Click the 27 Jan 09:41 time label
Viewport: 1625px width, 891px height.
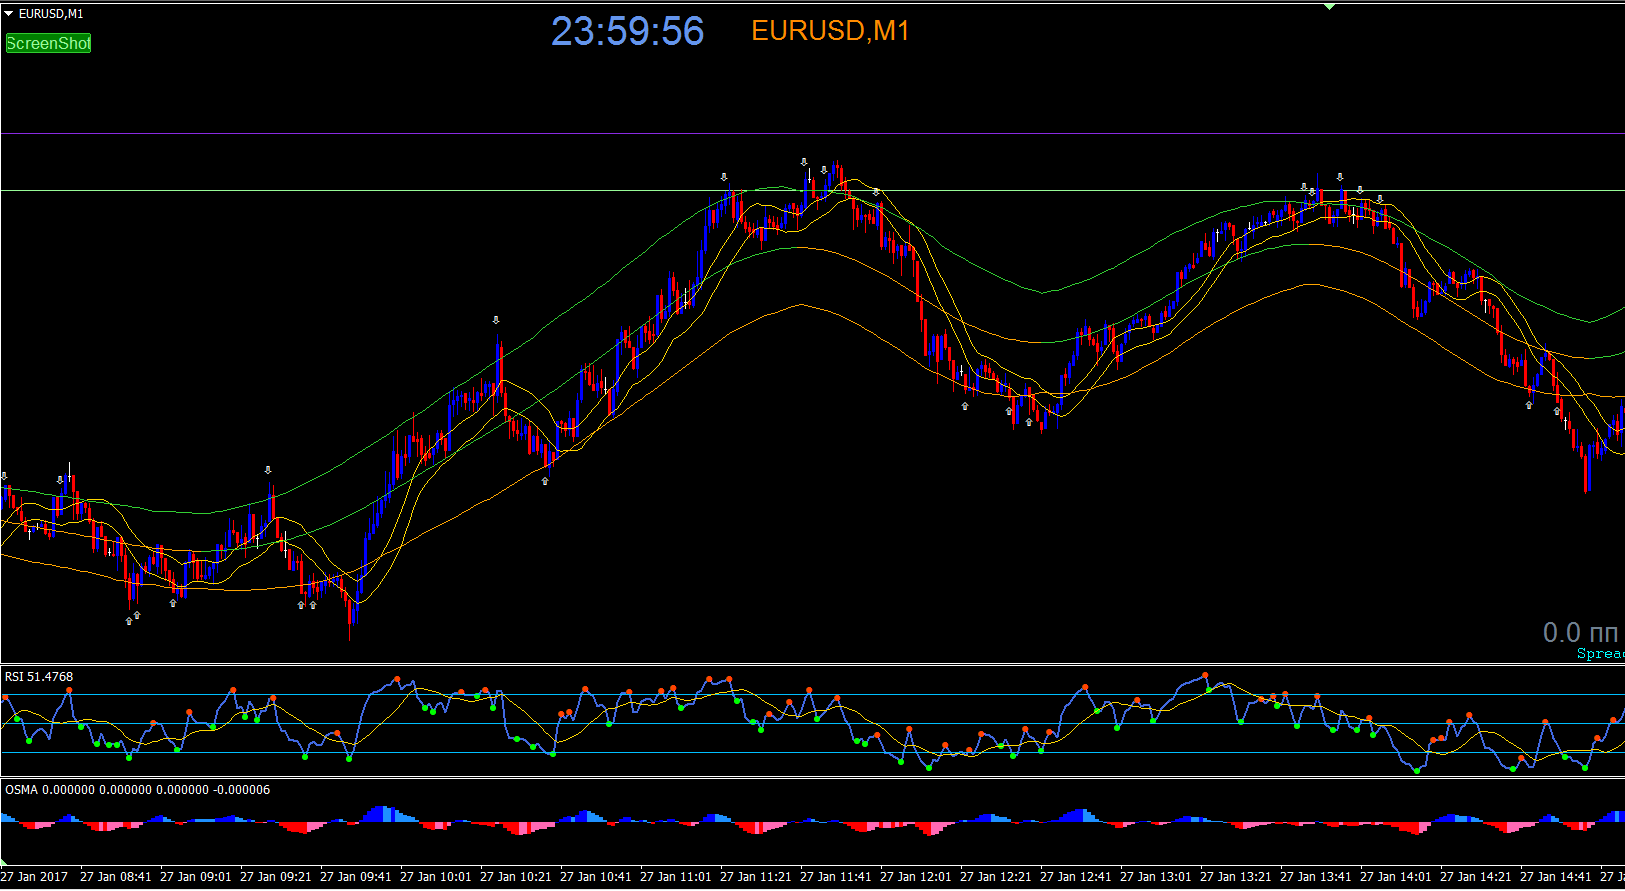pos(356,877)
